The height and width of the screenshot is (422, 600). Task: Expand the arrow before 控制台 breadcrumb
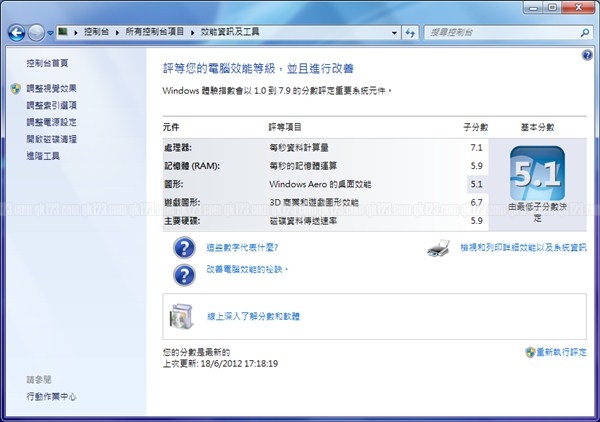tap(76, 33)
